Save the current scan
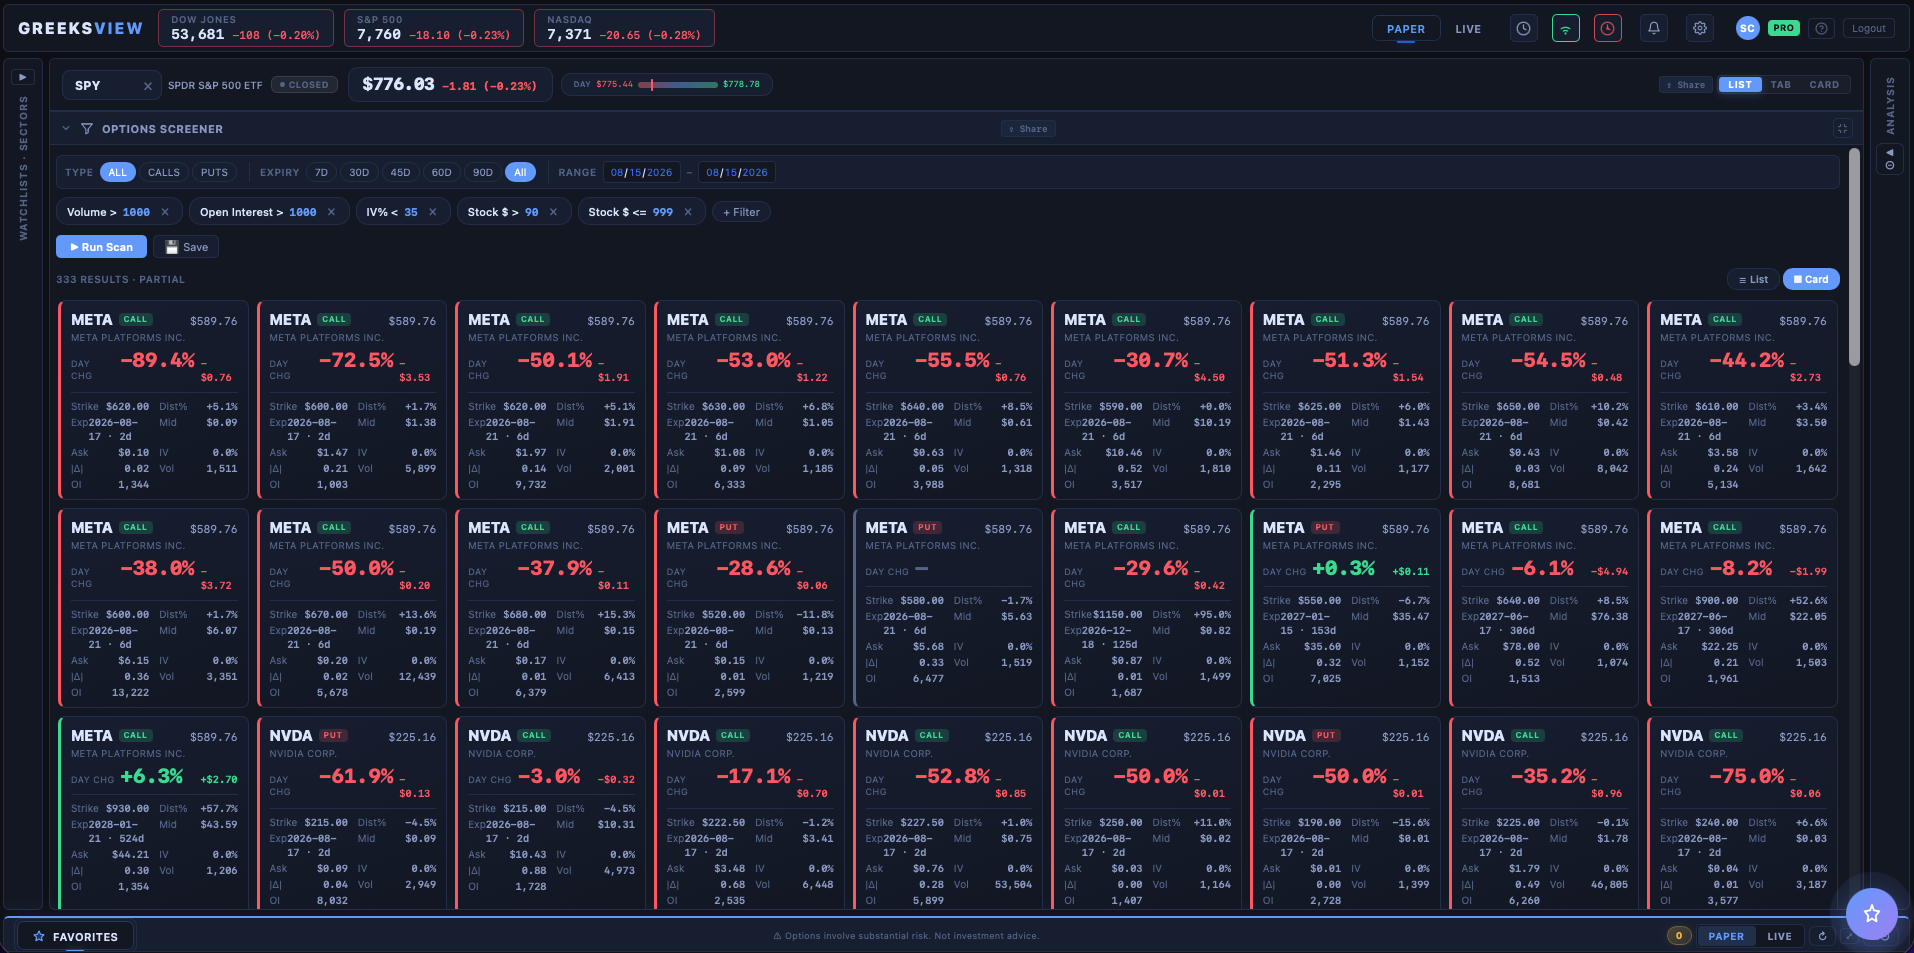 pyautogui.click(x=187, y=247)
